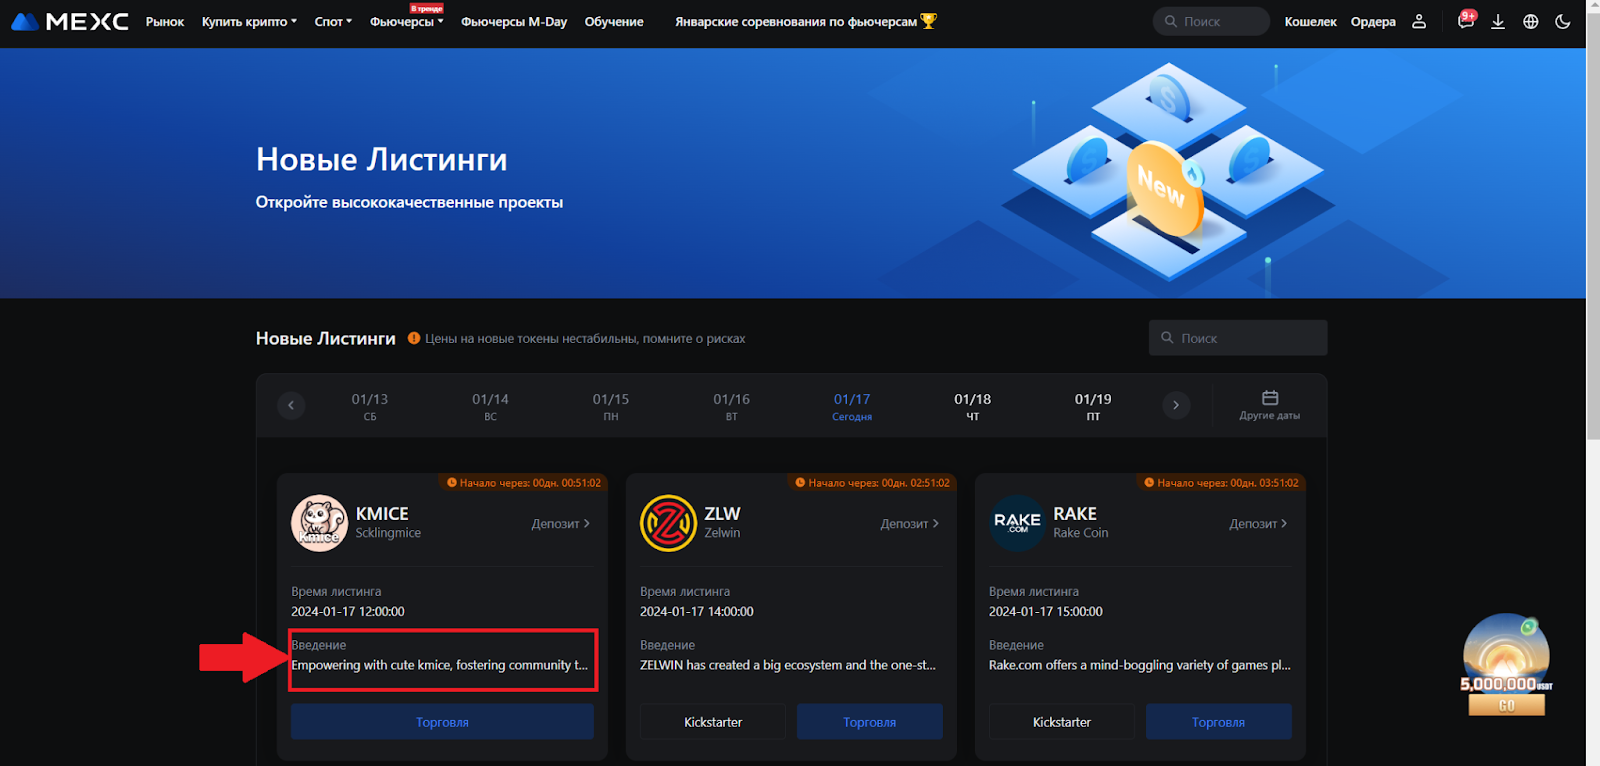1600x766 pixels.
Task: Open the MEXC logo home link
Action: pyautogui.click(x=69, y=21)
